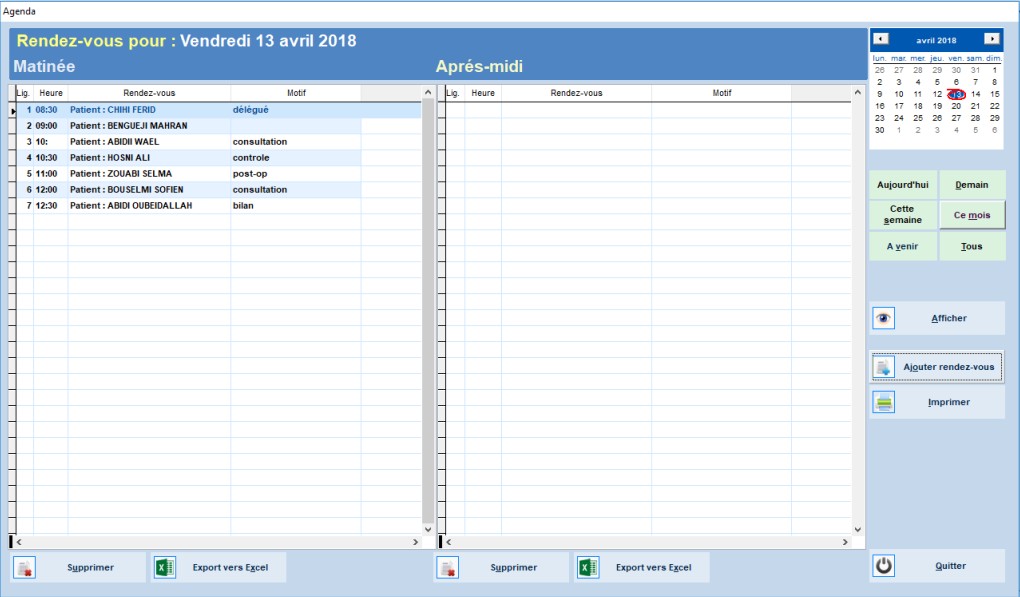
Task: Show all appointments with Tous
Action: [971, 246]
